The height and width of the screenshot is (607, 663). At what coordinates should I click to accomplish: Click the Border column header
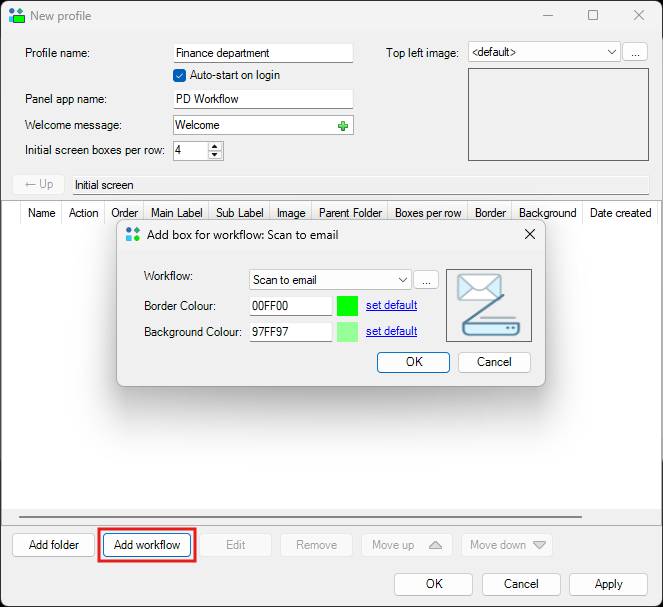tap(490, 213)
